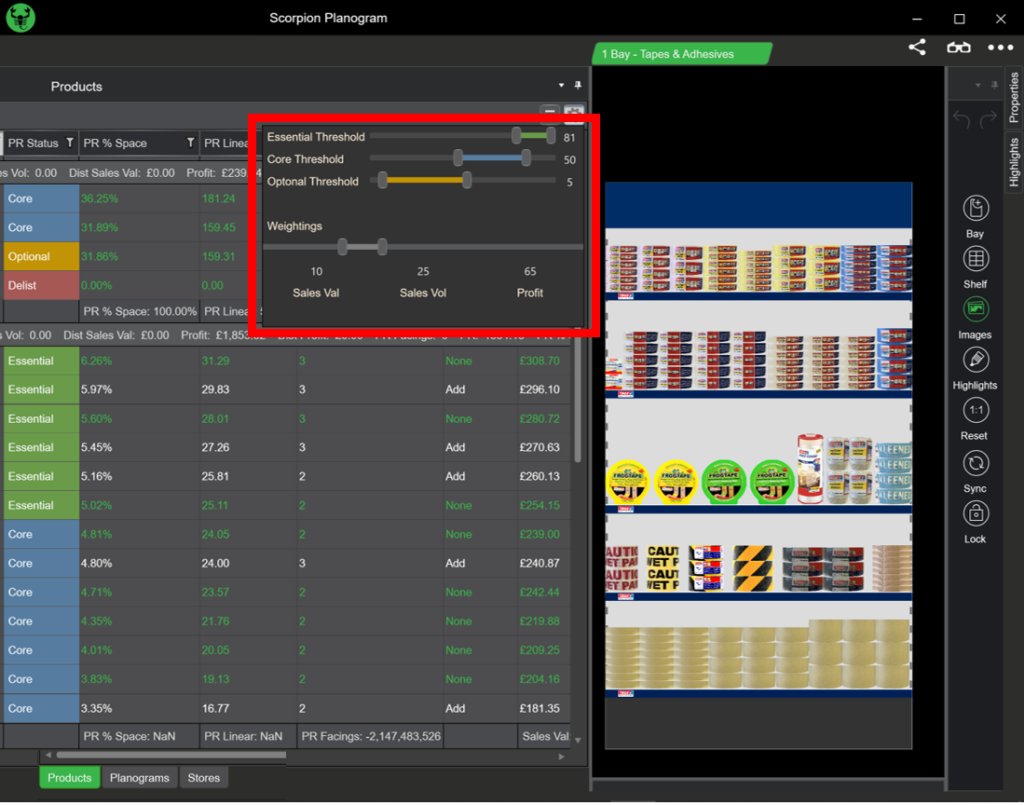Open the Highlights pencil tool
This screenshot has height=805, width=1024.
[975, 360]
